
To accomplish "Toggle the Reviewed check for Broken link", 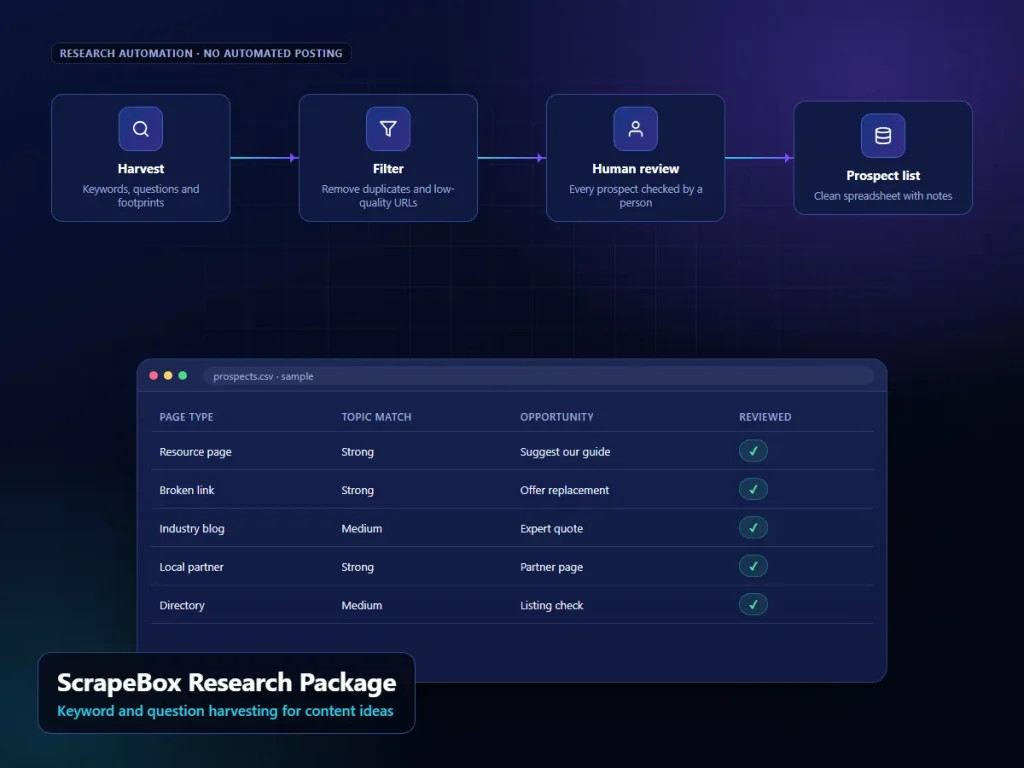I will point(753,489).
